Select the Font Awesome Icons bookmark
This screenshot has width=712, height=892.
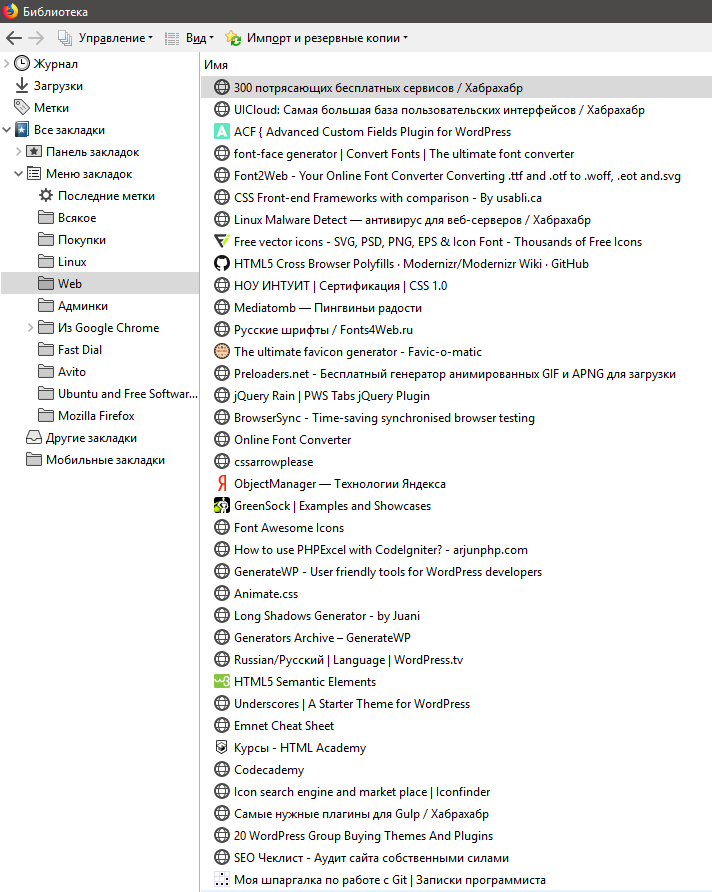(288, 528)
